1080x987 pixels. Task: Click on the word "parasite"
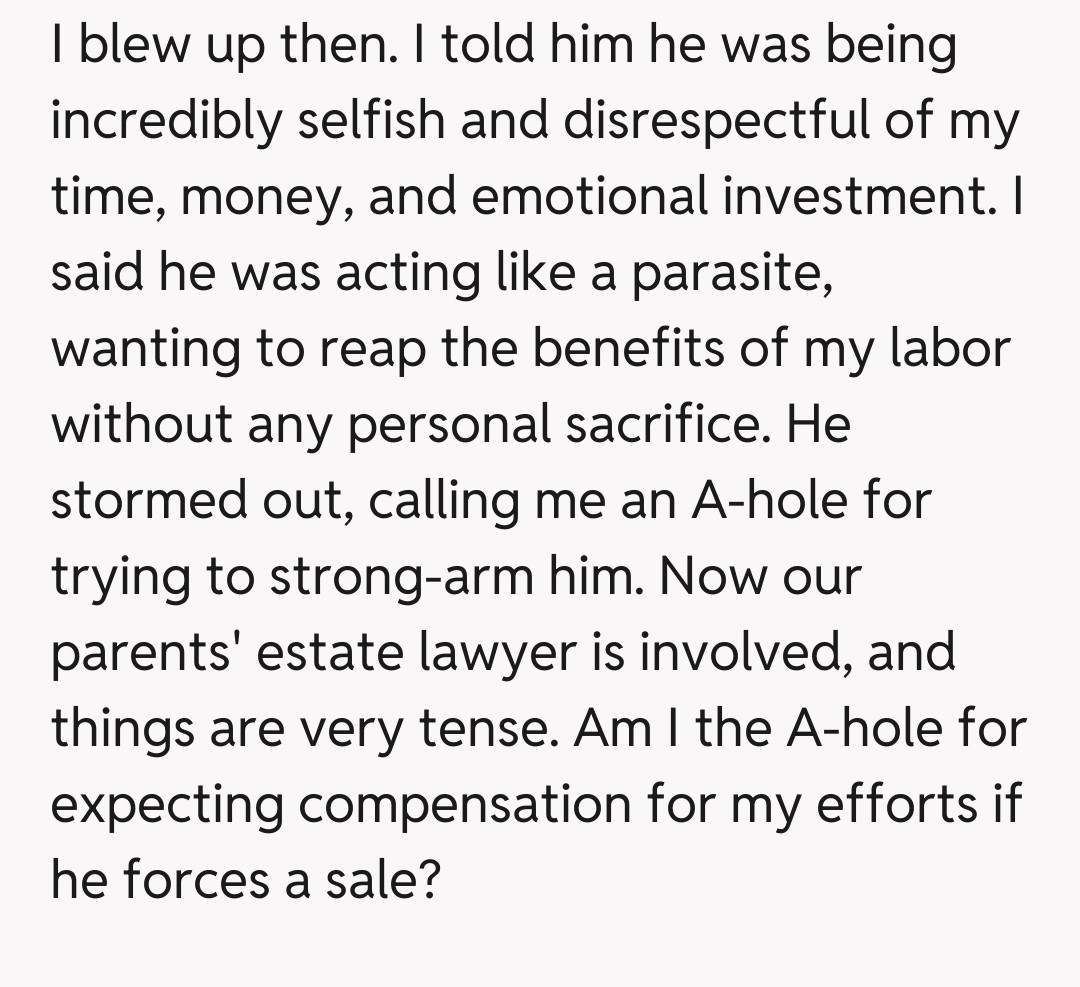[x=729, y=274]
